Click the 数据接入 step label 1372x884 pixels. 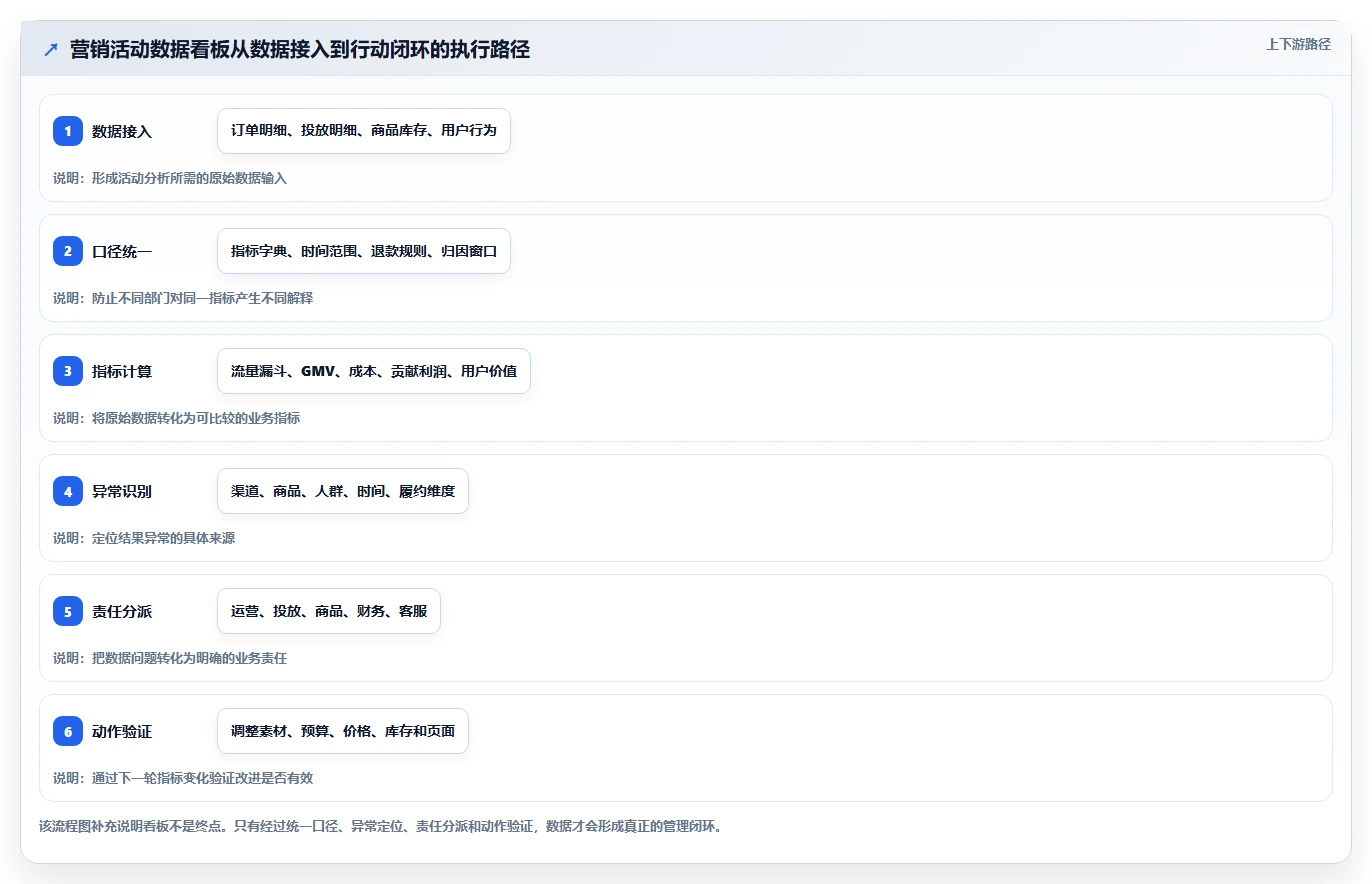tap(122, 131)
